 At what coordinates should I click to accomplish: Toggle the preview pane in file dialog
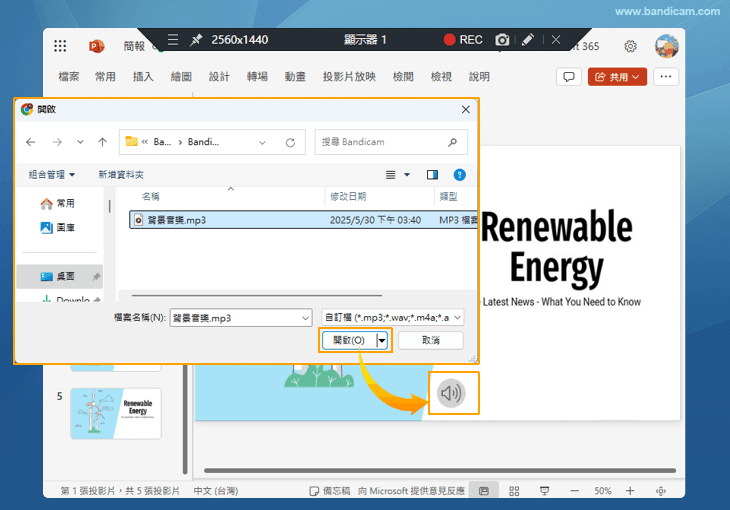point(432,174)
